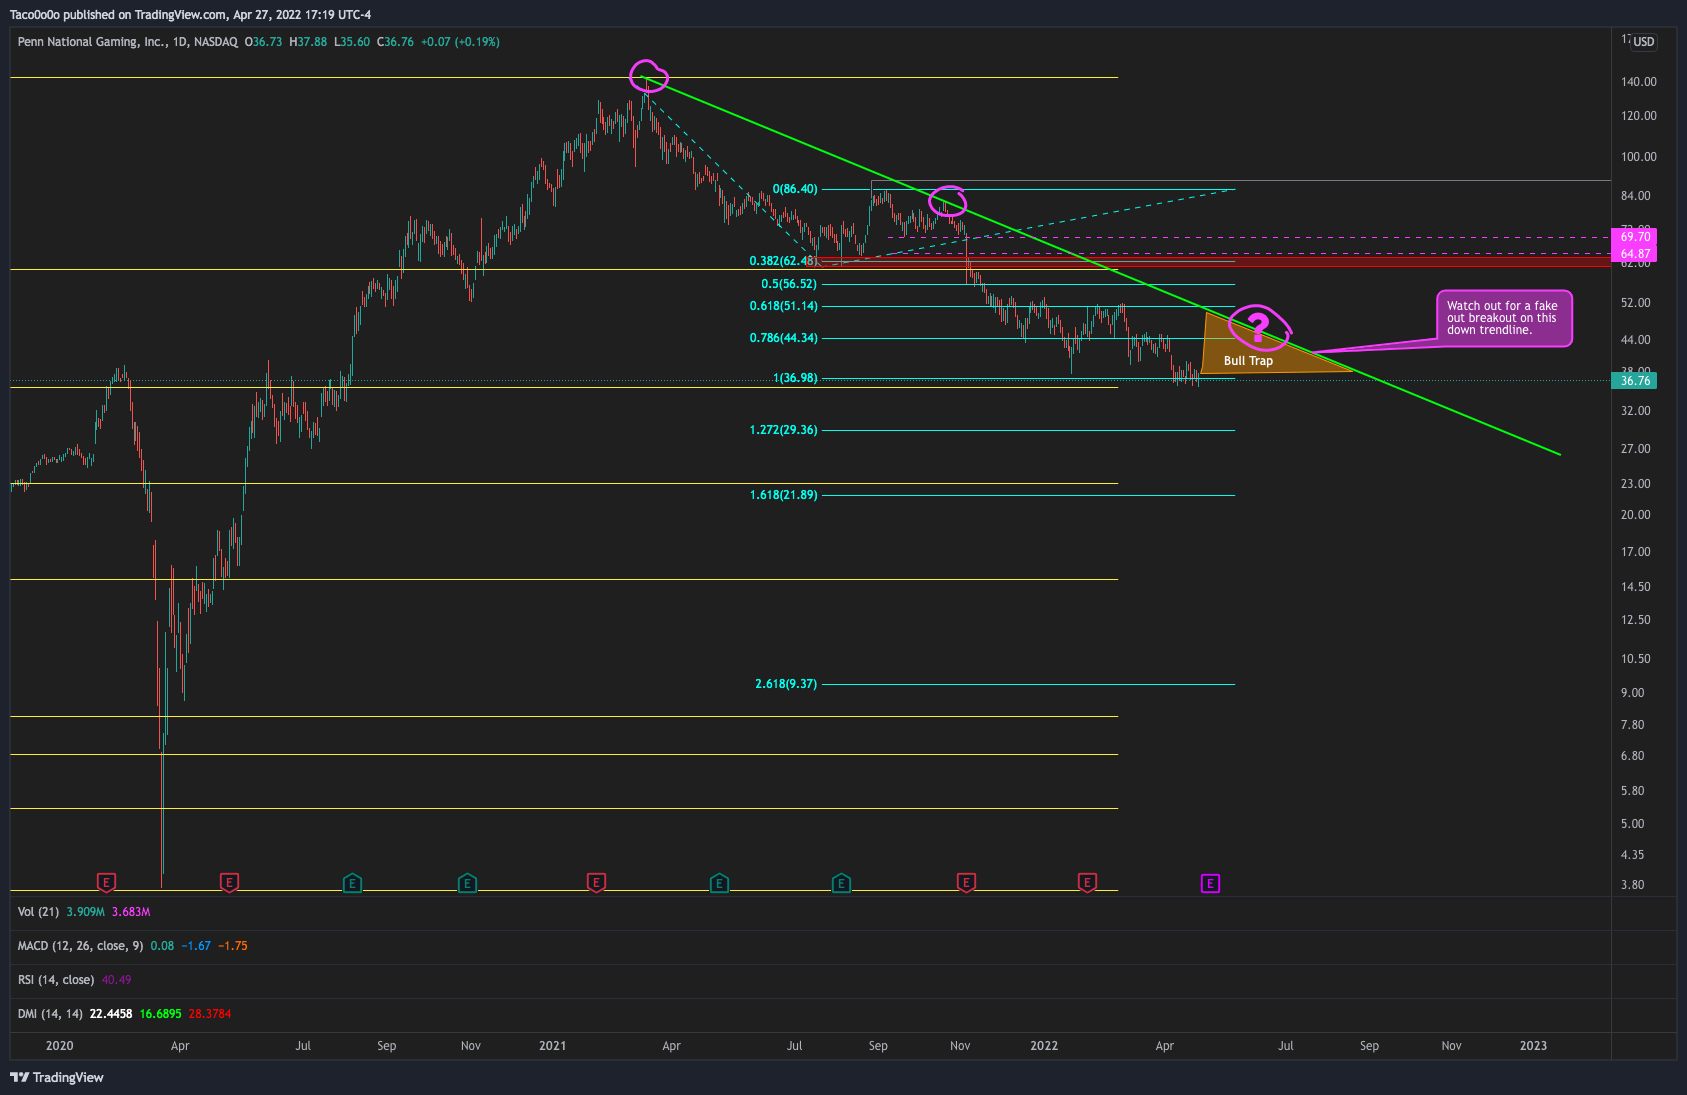The height and width of the screenshot is (1095, 1687).
Task: Select the MACD (12, 26, close, 9) label
Action: tap(80, 946)
